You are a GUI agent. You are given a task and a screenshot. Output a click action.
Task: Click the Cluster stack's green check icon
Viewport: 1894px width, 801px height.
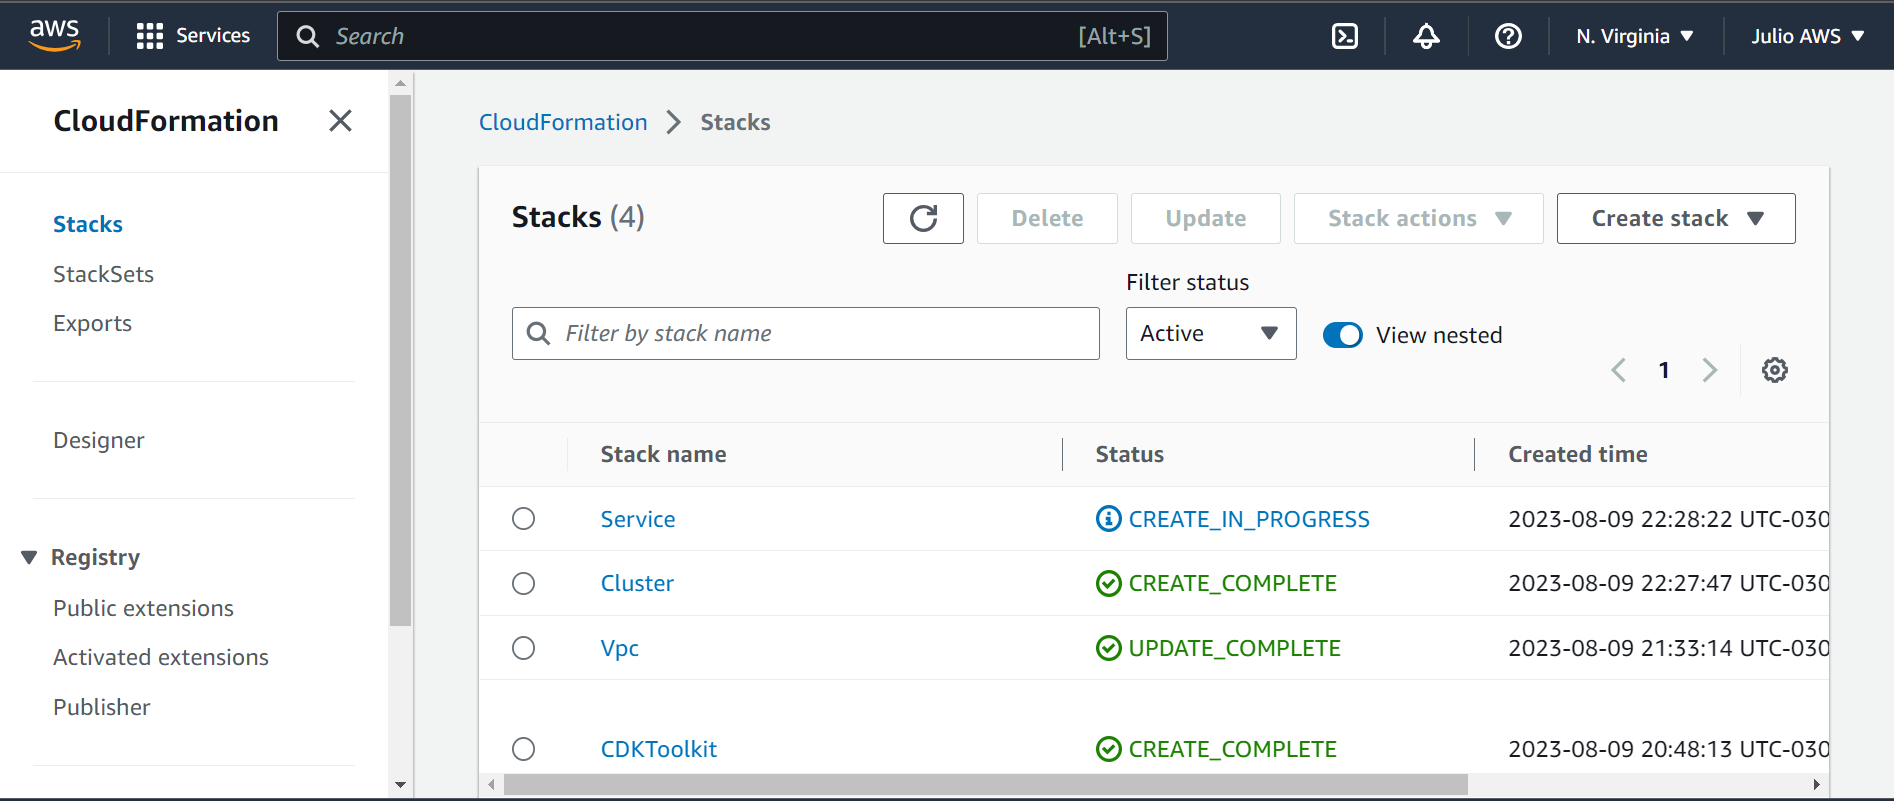click(x=1108, y=583)
